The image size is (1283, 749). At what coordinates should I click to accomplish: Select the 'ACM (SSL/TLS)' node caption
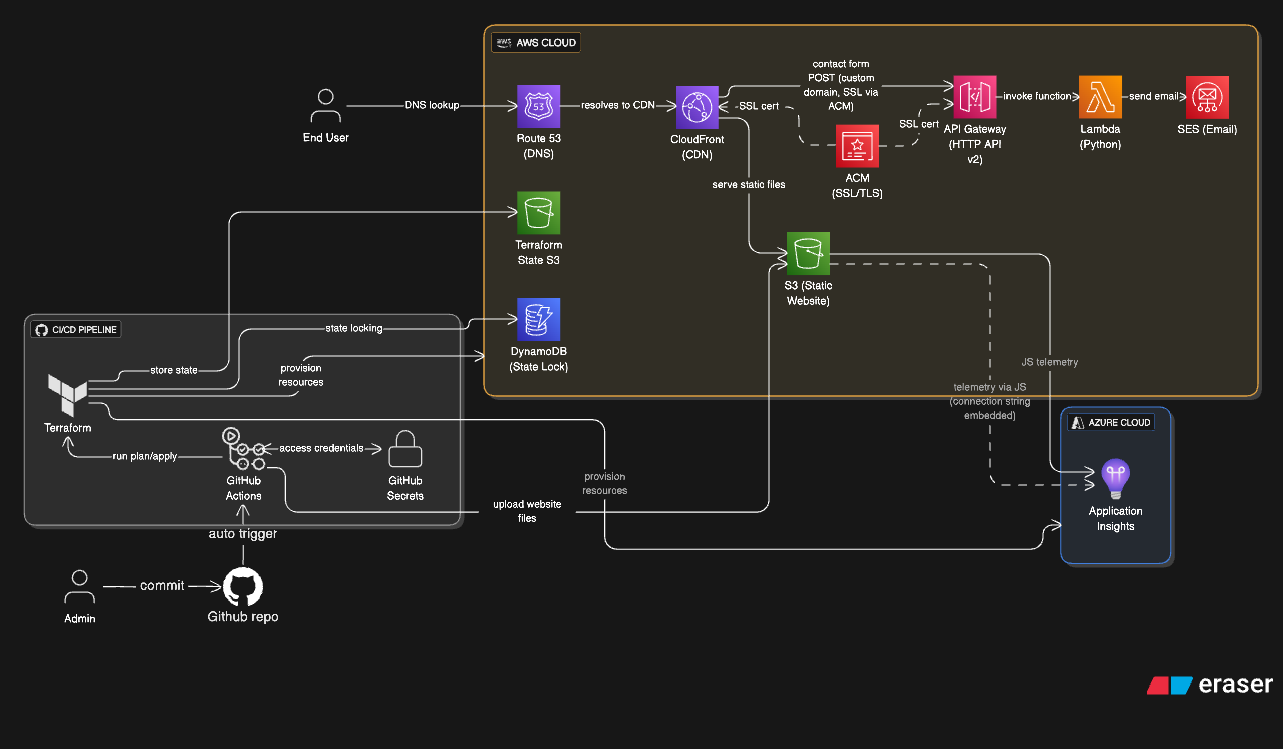pyautogui.click(x=857, y=185)
